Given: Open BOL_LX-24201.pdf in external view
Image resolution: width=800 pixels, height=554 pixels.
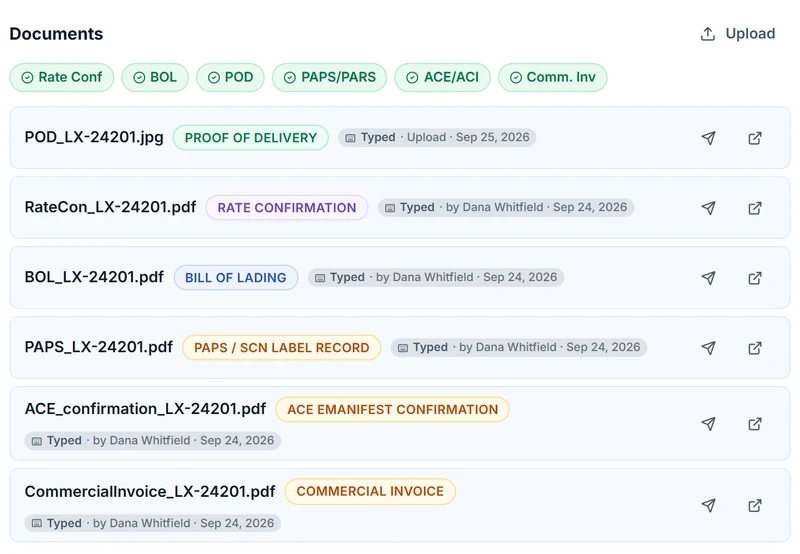Looking at the screenshot, I should pyautogui.click(x=755, y=278).
